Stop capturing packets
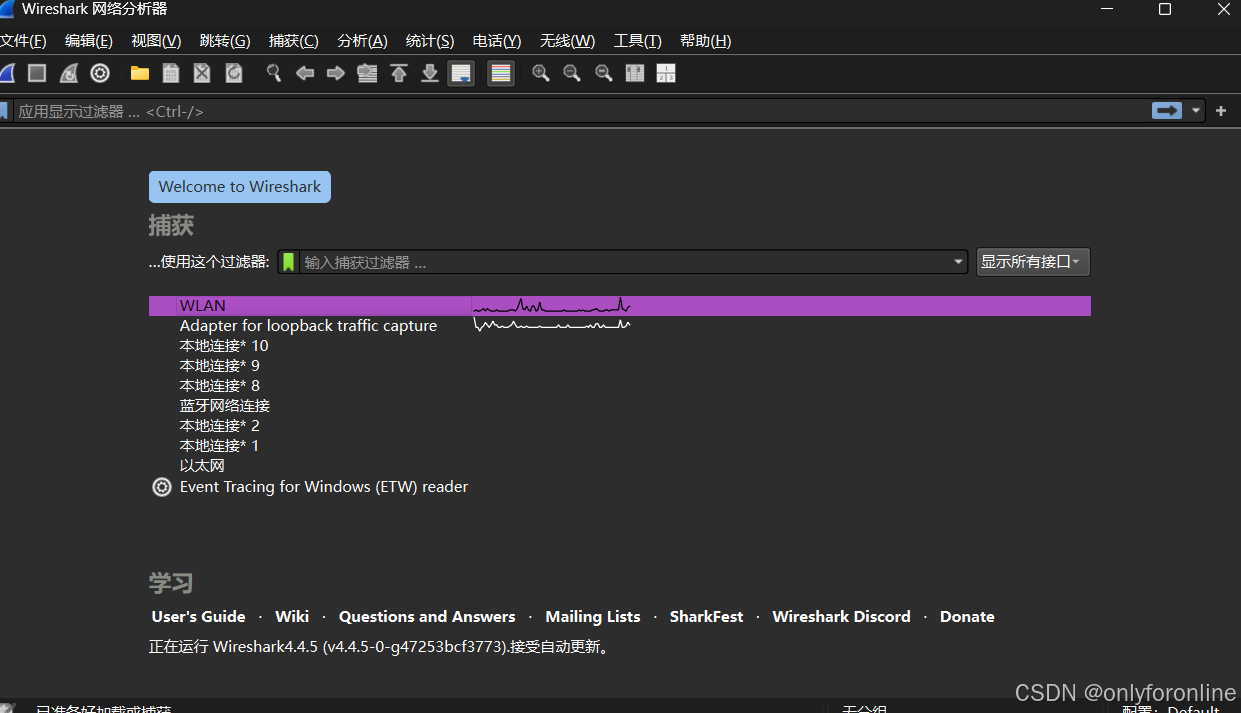This screenshot has height=713, width=1241. (37, 73)
